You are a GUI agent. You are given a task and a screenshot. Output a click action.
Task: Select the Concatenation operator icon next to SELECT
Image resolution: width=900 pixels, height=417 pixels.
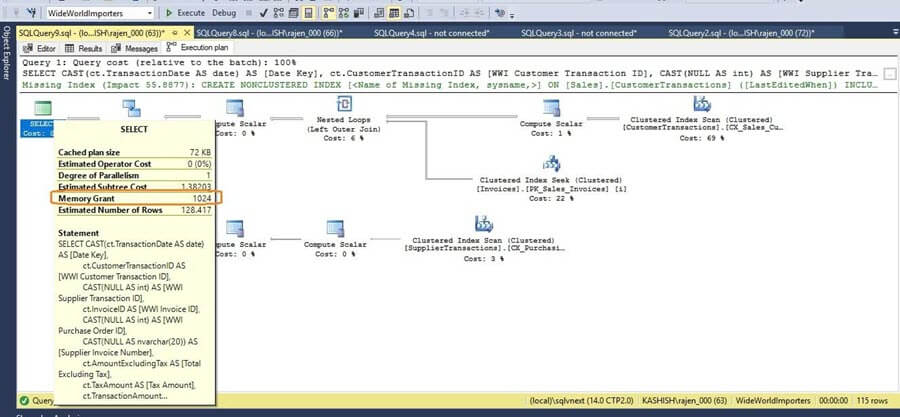[131, 108]
